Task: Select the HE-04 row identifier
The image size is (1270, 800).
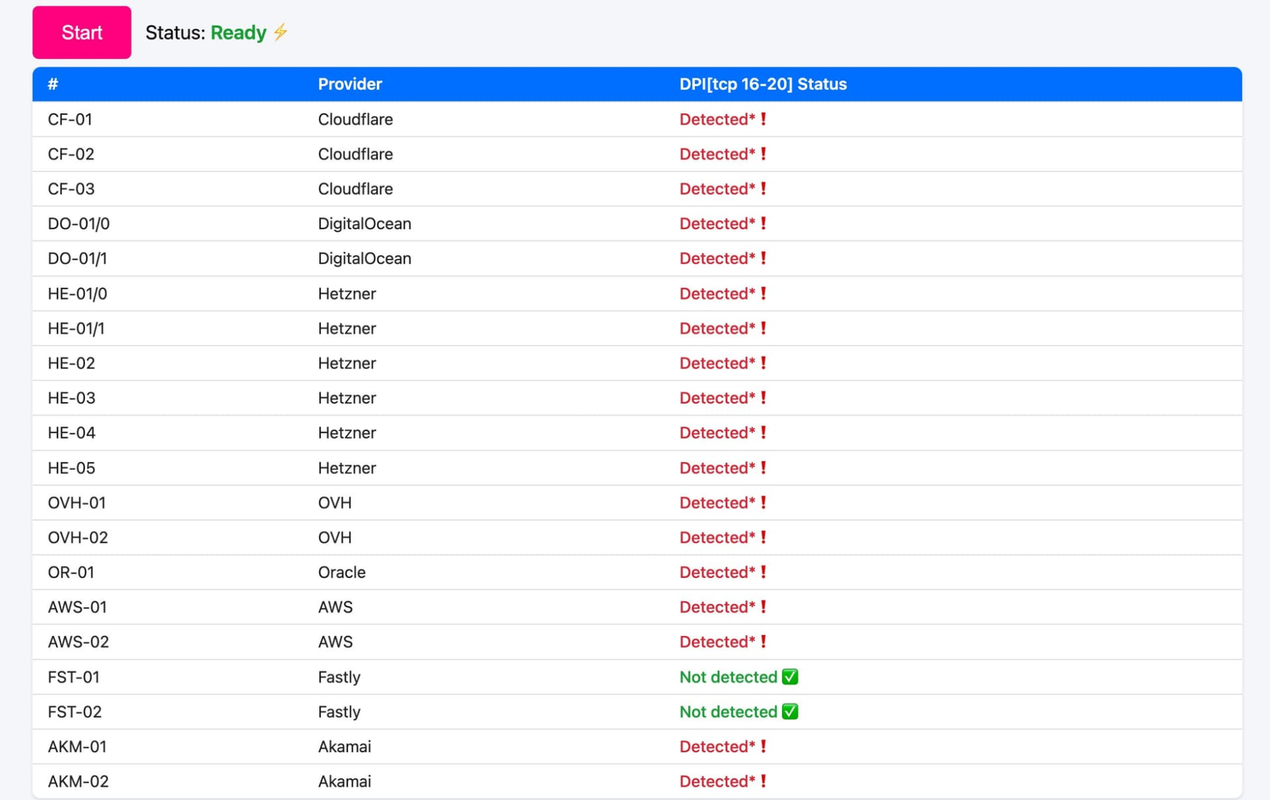Action: [x=72, y=433]
